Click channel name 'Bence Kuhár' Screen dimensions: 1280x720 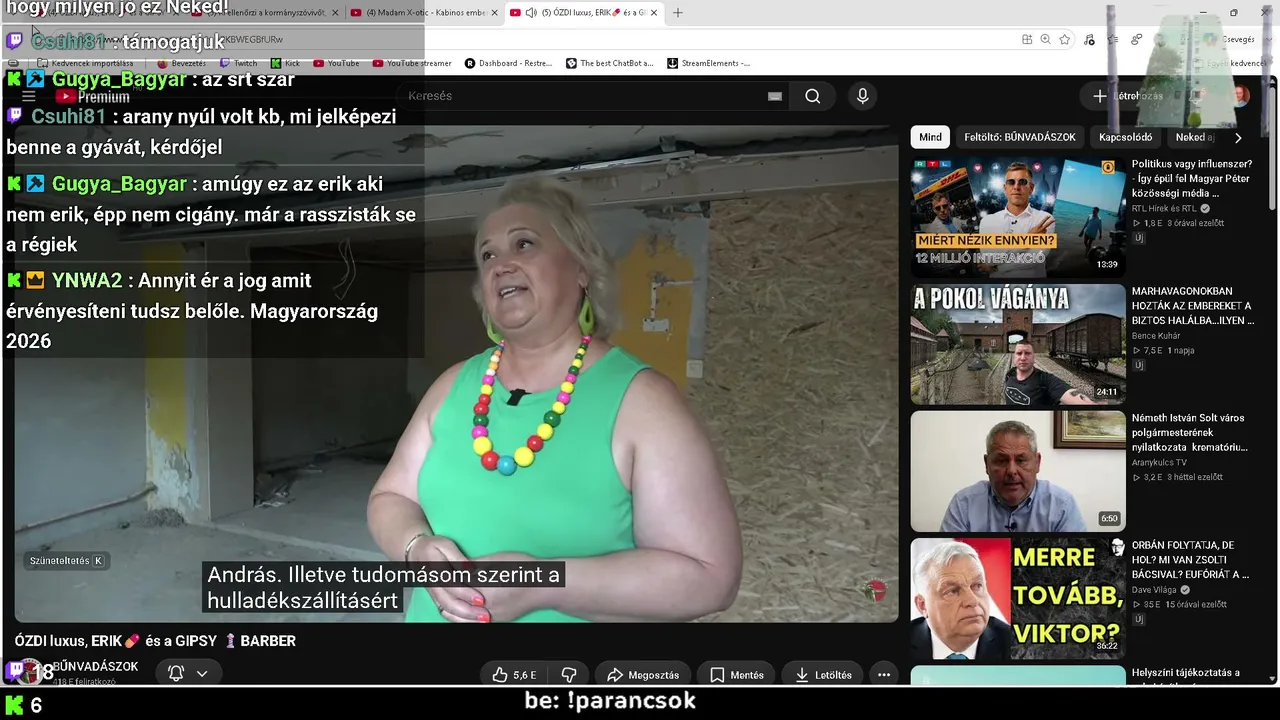point(1156,336)
